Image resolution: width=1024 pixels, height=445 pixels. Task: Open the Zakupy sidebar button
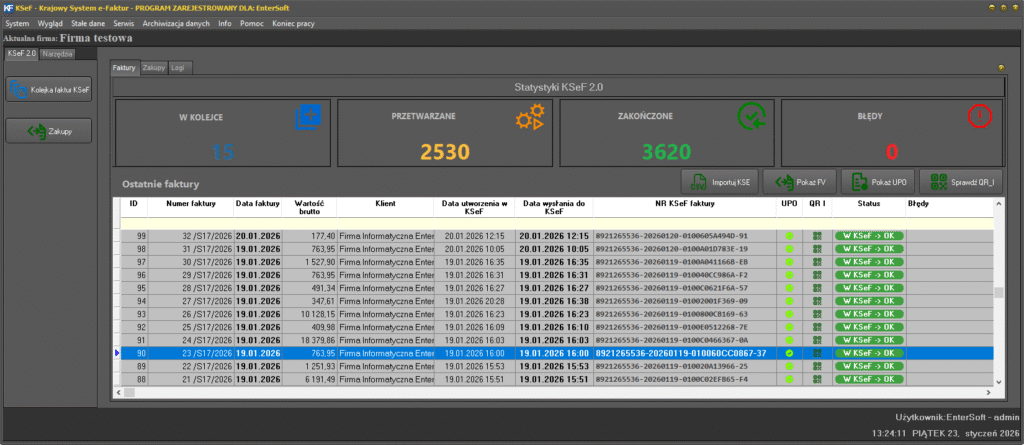pos(49,130)
